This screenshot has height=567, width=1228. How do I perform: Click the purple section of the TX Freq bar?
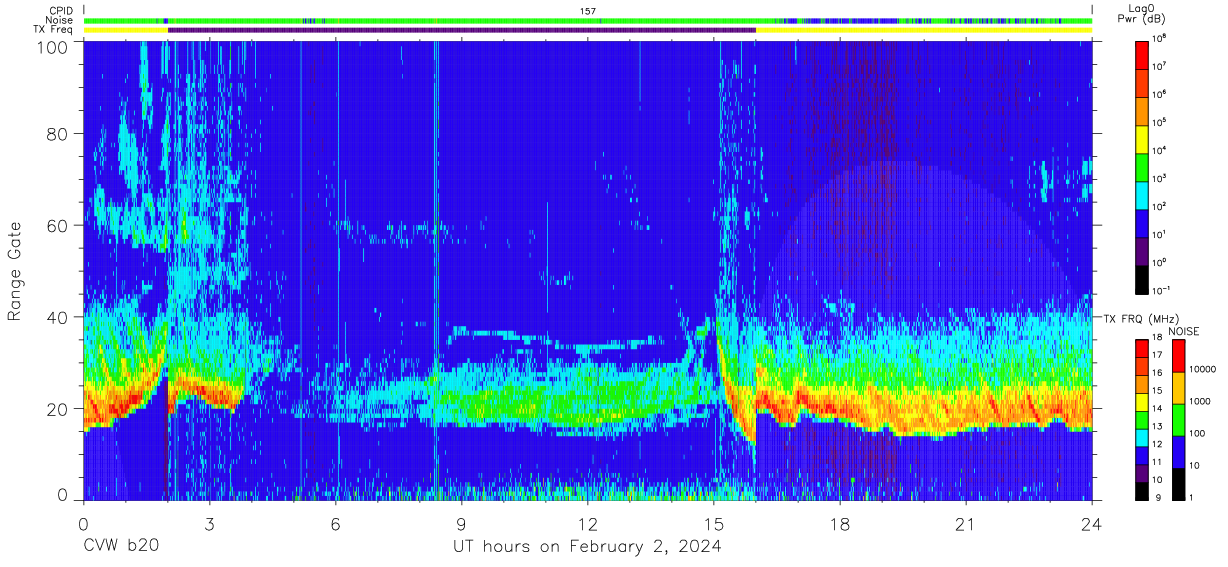(x=462, y=30)
